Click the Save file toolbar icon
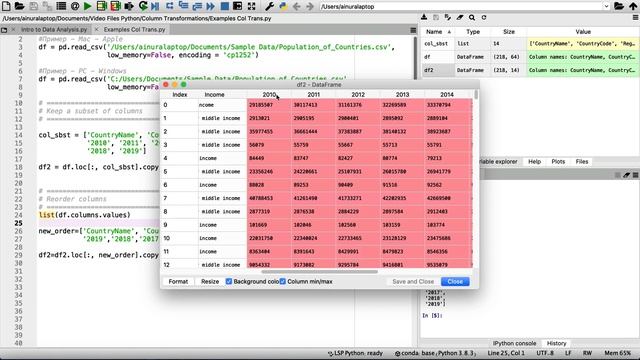Viewport: 640px width, 360px height. point(33,6)
